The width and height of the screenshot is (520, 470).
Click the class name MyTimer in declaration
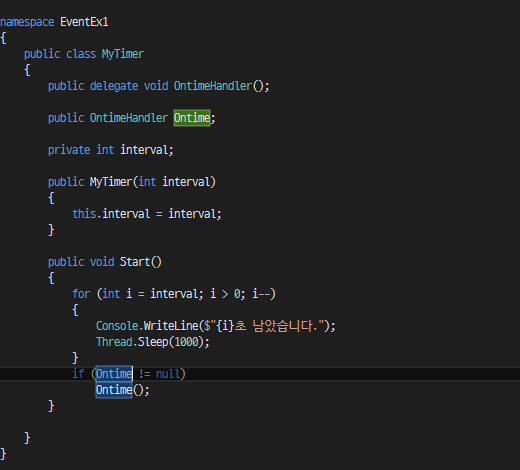[123, 54]
